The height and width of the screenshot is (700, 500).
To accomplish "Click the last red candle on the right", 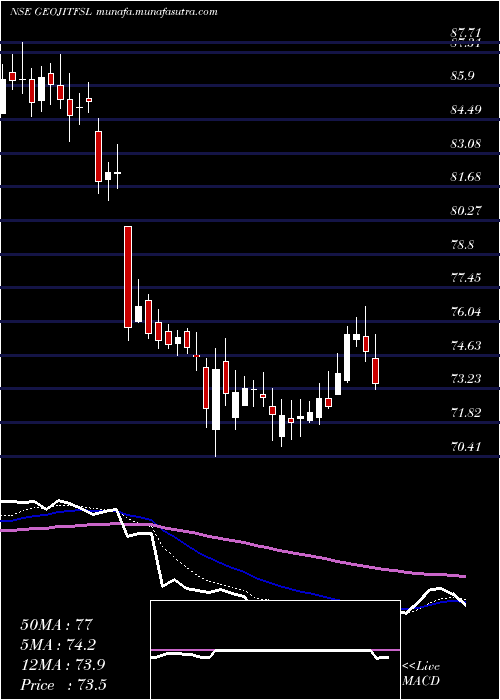I will pyautogui.click(x=375, y=371).
